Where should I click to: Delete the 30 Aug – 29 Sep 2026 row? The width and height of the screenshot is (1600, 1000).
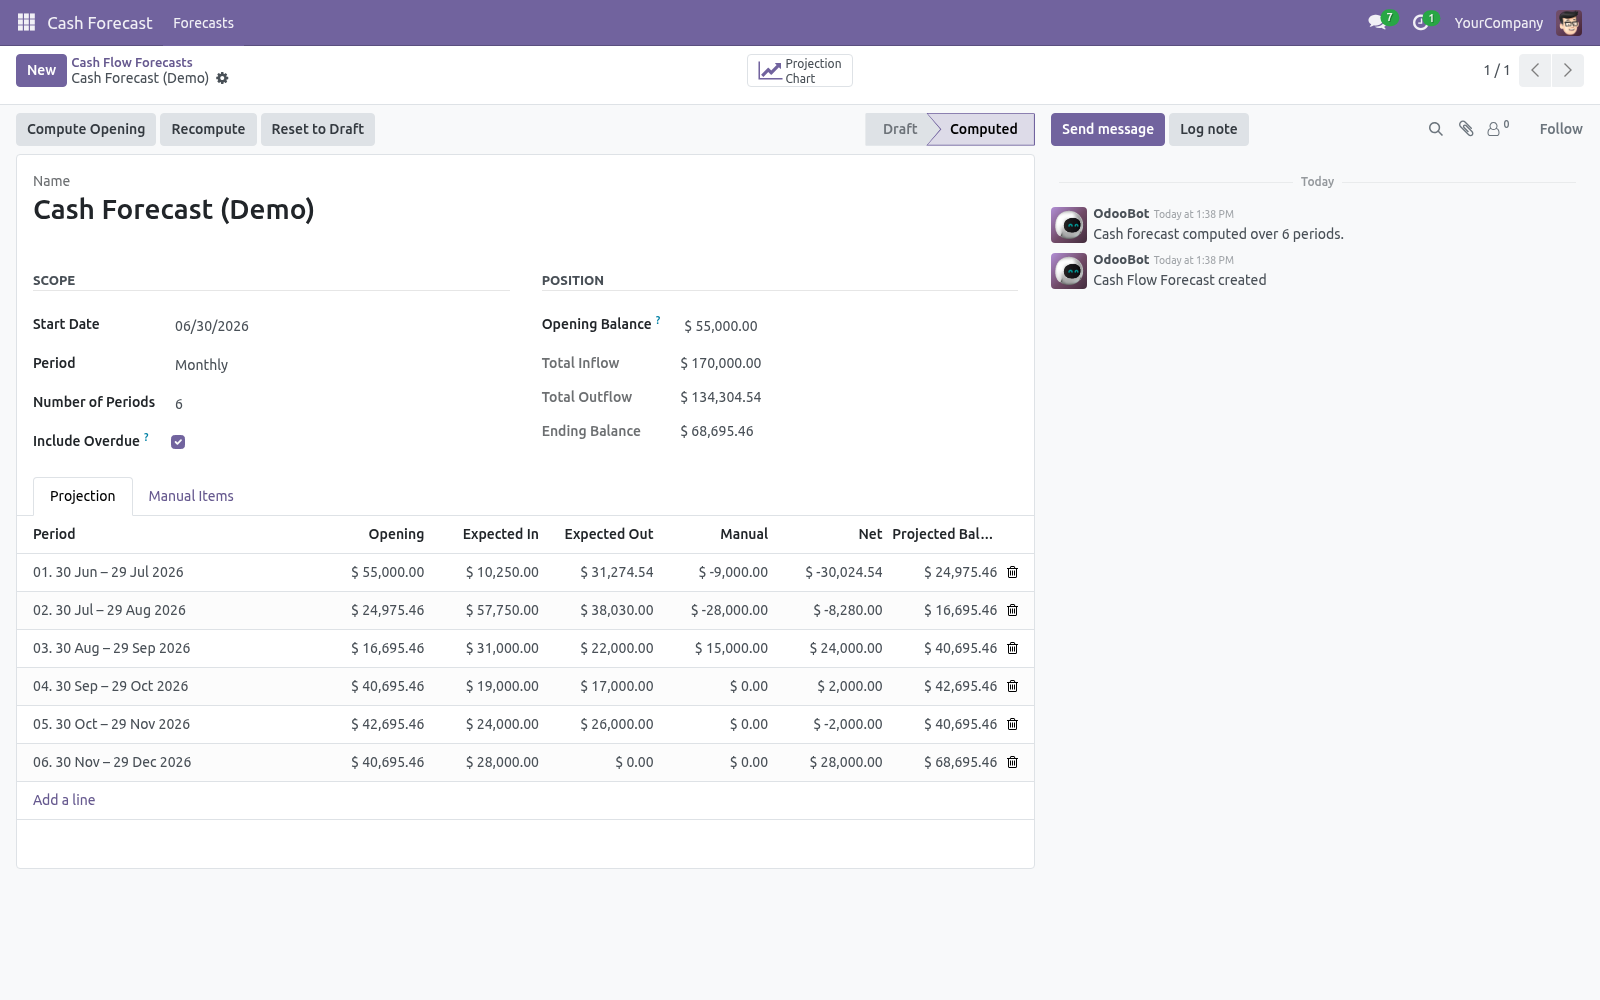1012,648
